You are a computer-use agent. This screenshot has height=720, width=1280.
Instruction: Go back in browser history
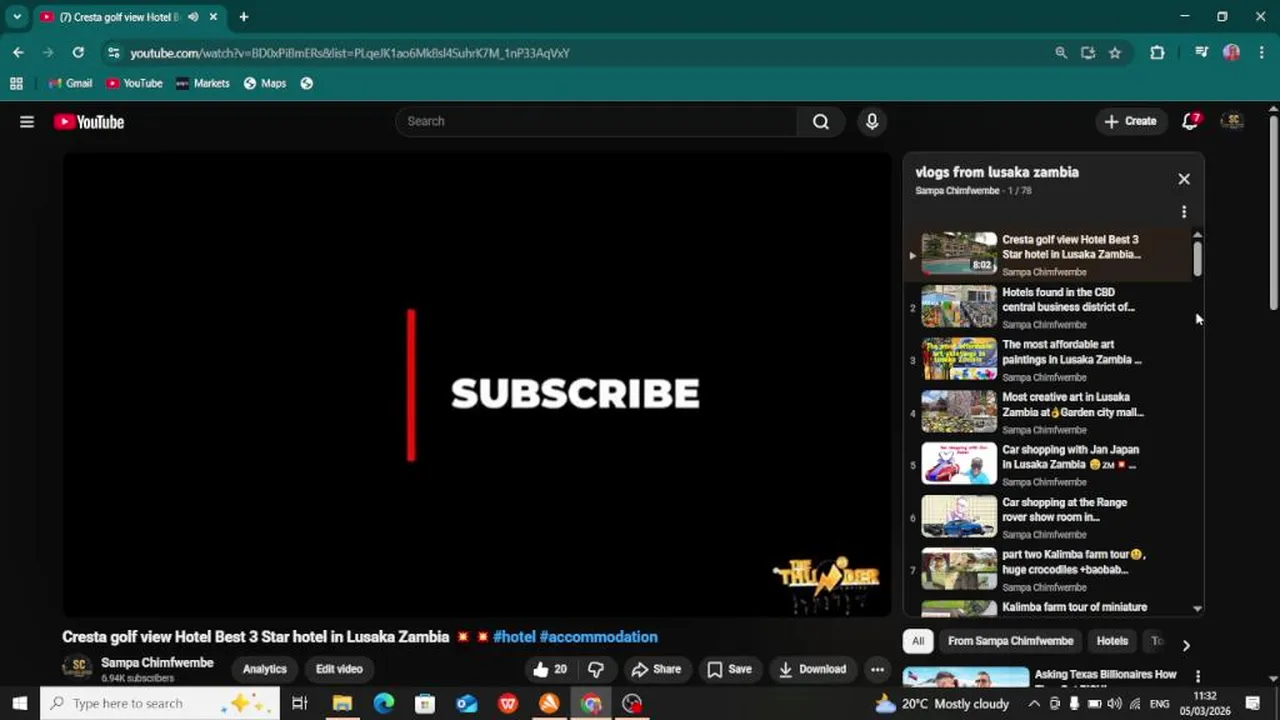(x=18, y=53)
